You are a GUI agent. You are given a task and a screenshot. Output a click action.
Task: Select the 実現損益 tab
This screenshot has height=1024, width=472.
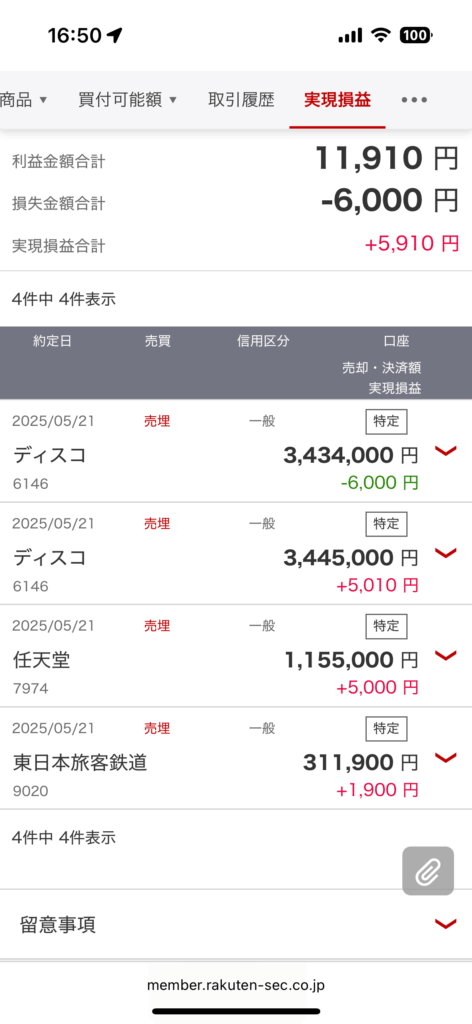[338, 100]
